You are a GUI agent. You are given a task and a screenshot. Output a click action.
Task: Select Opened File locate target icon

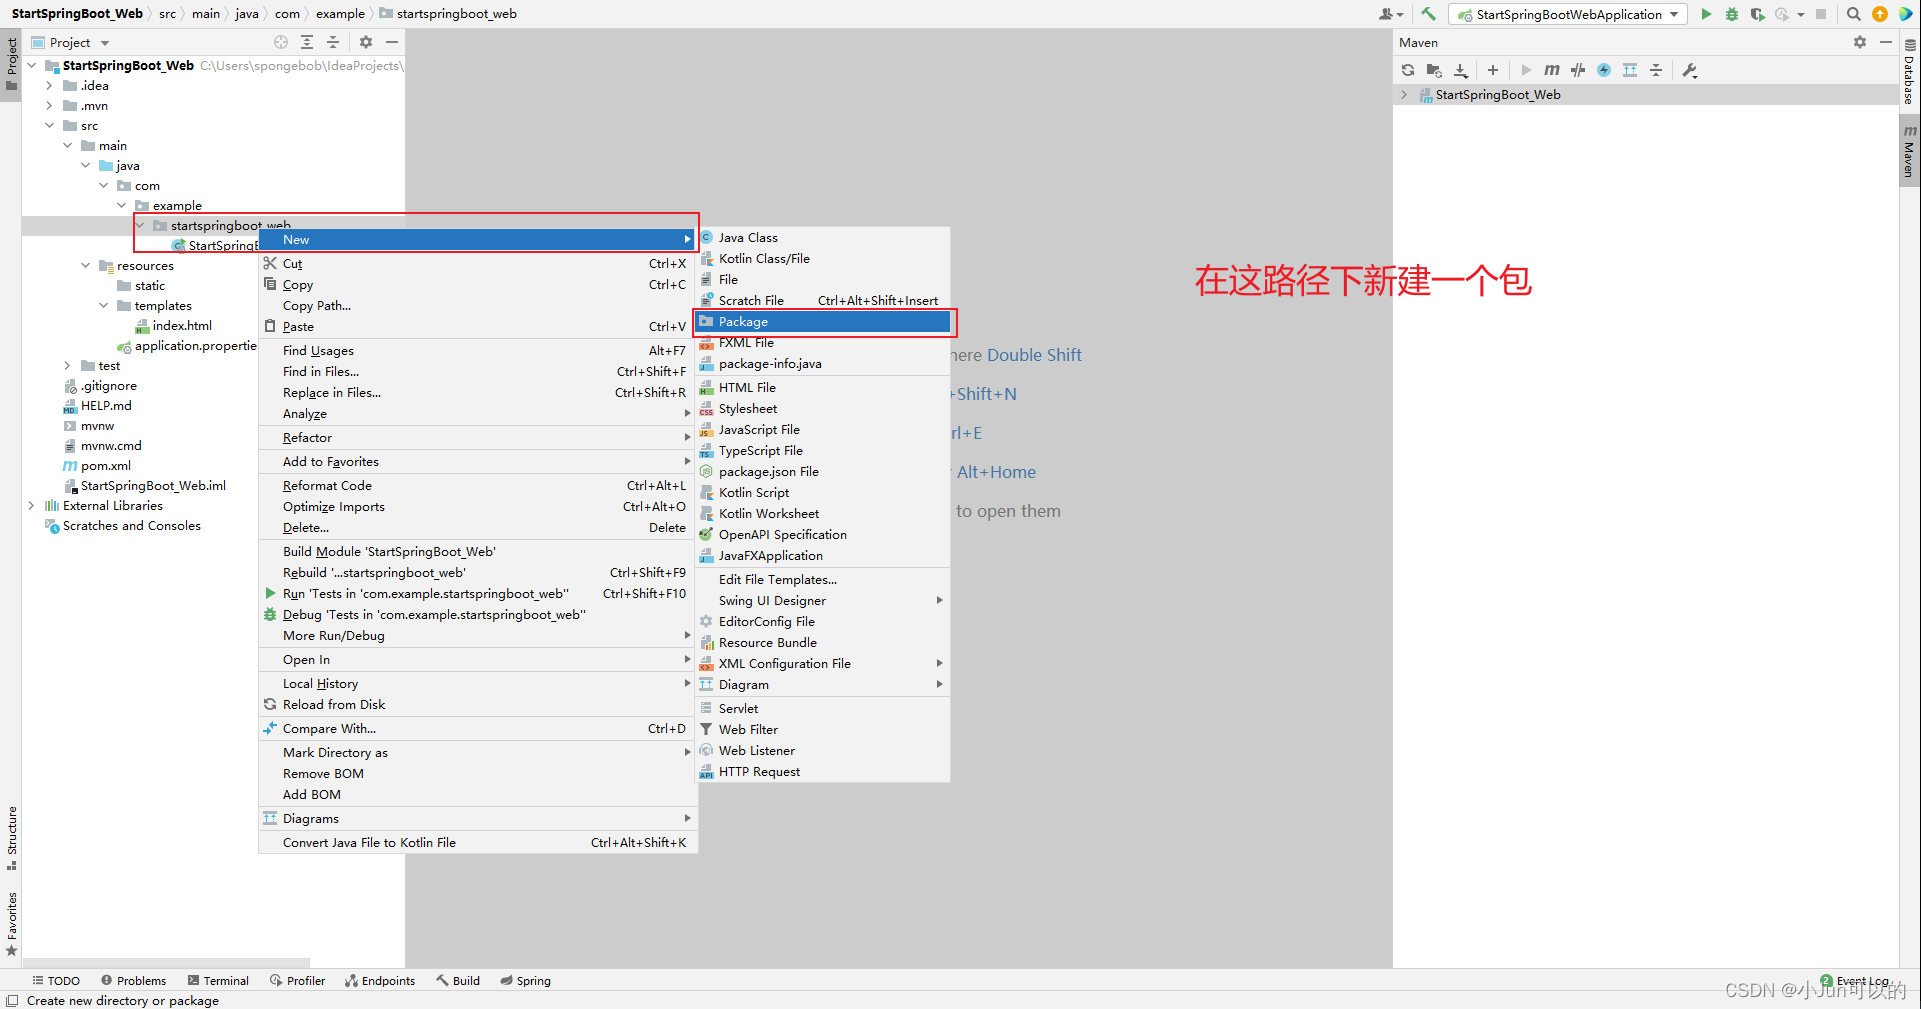click(281, 42)
